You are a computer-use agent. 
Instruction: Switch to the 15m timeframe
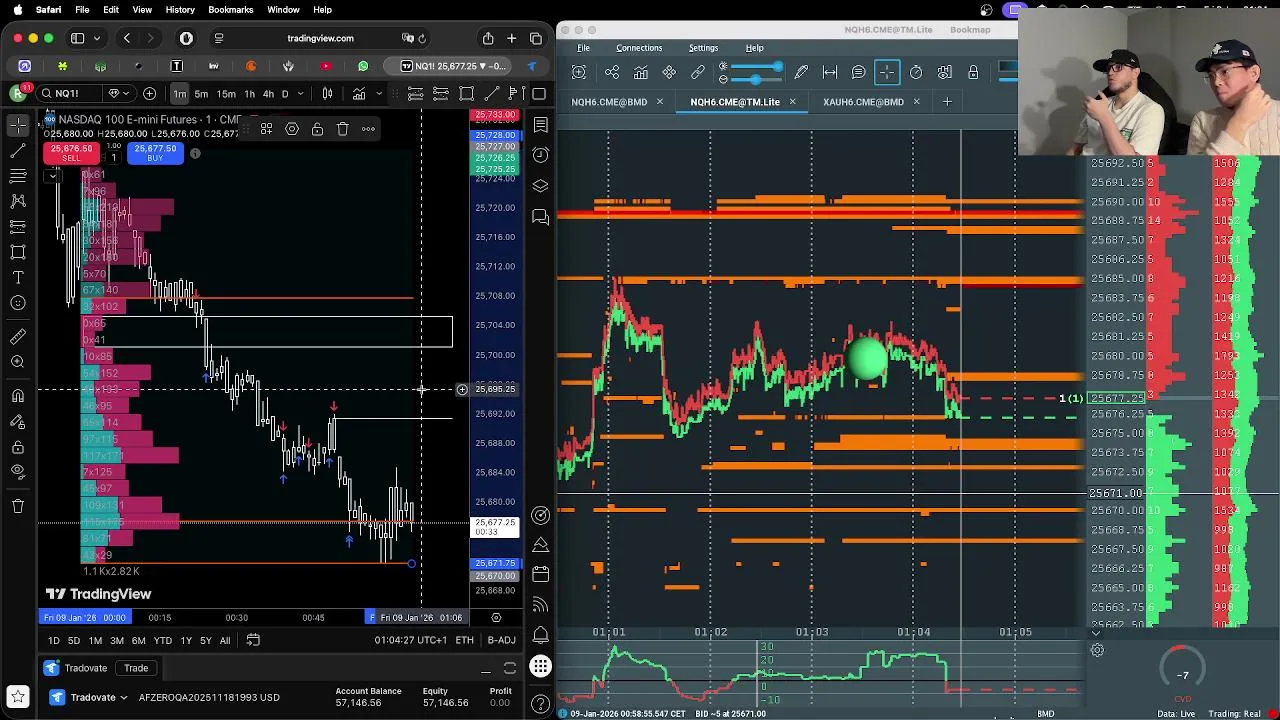click(227, 94)
